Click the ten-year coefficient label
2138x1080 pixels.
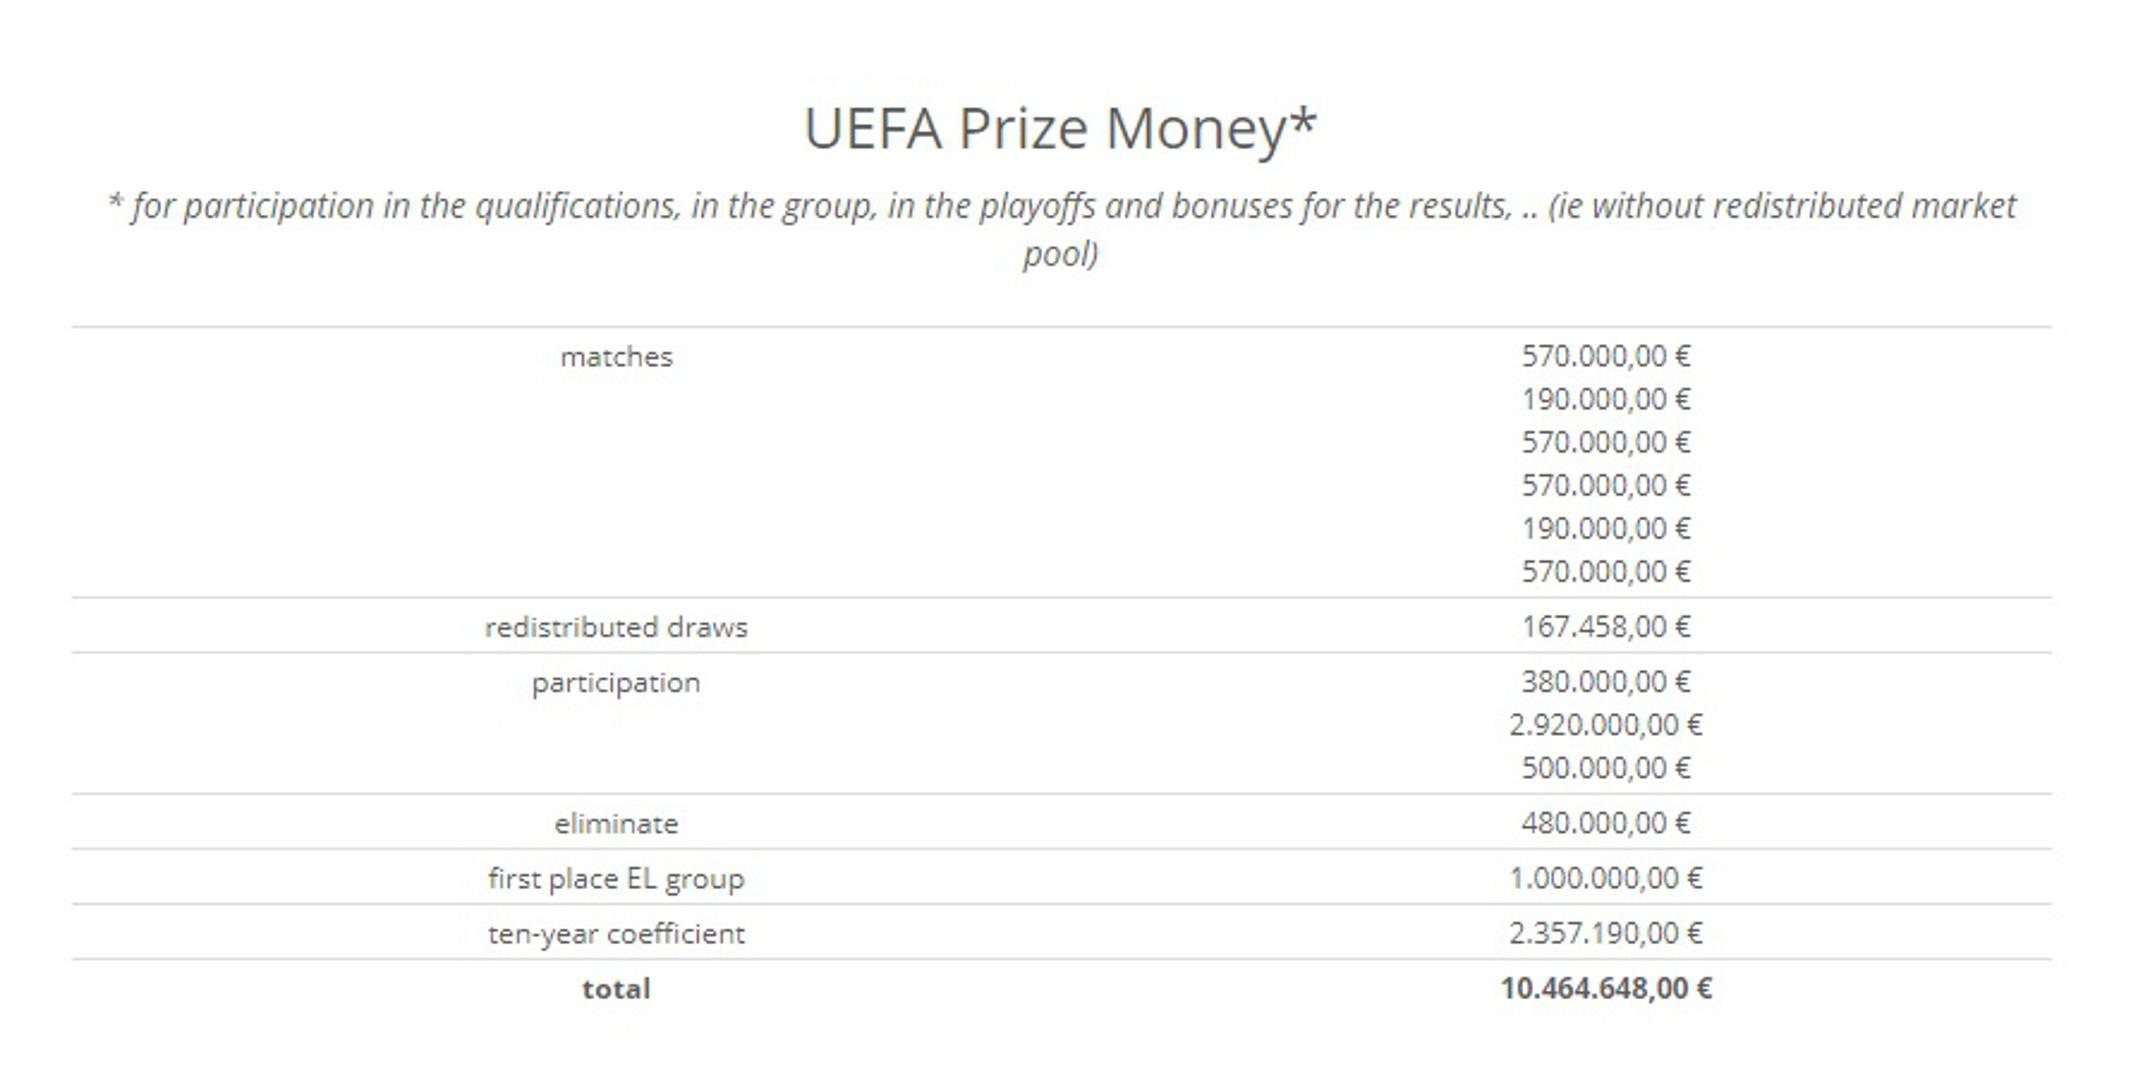click(x=616, y=934)
